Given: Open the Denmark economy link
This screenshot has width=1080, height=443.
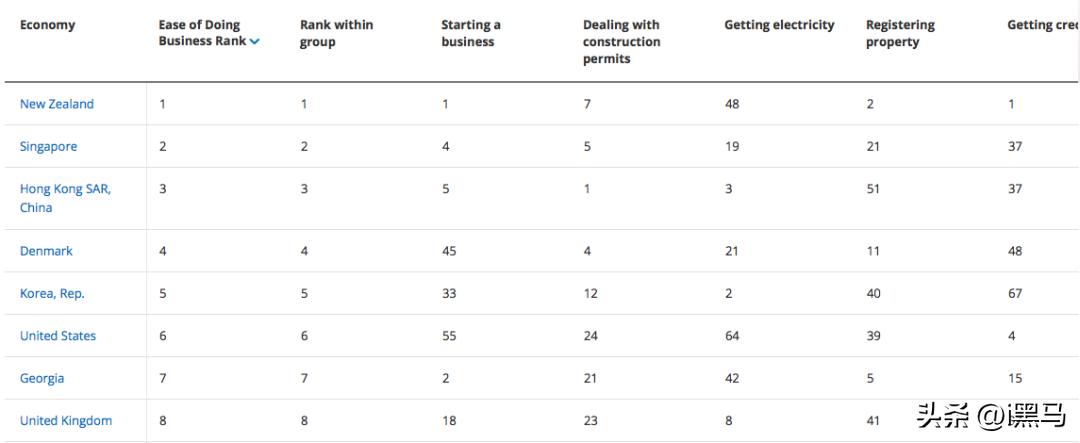Looking at the screenshot, I should point(46,251).
